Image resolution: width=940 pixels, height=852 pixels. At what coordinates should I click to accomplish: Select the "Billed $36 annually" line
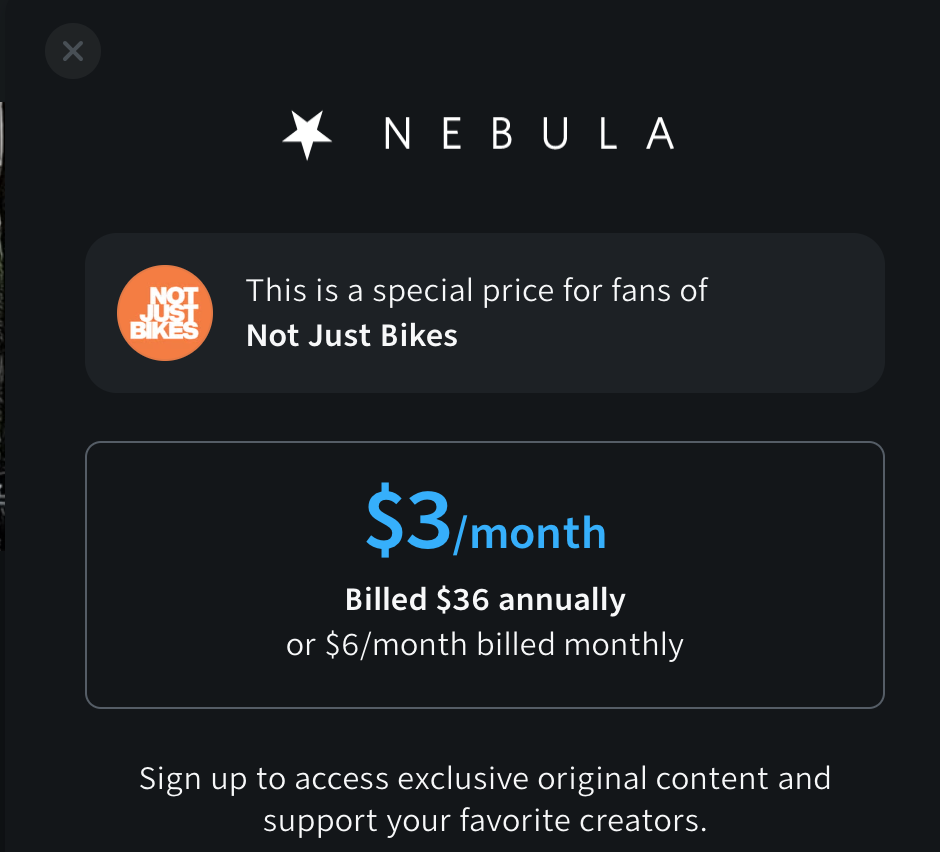coord(485,600)
